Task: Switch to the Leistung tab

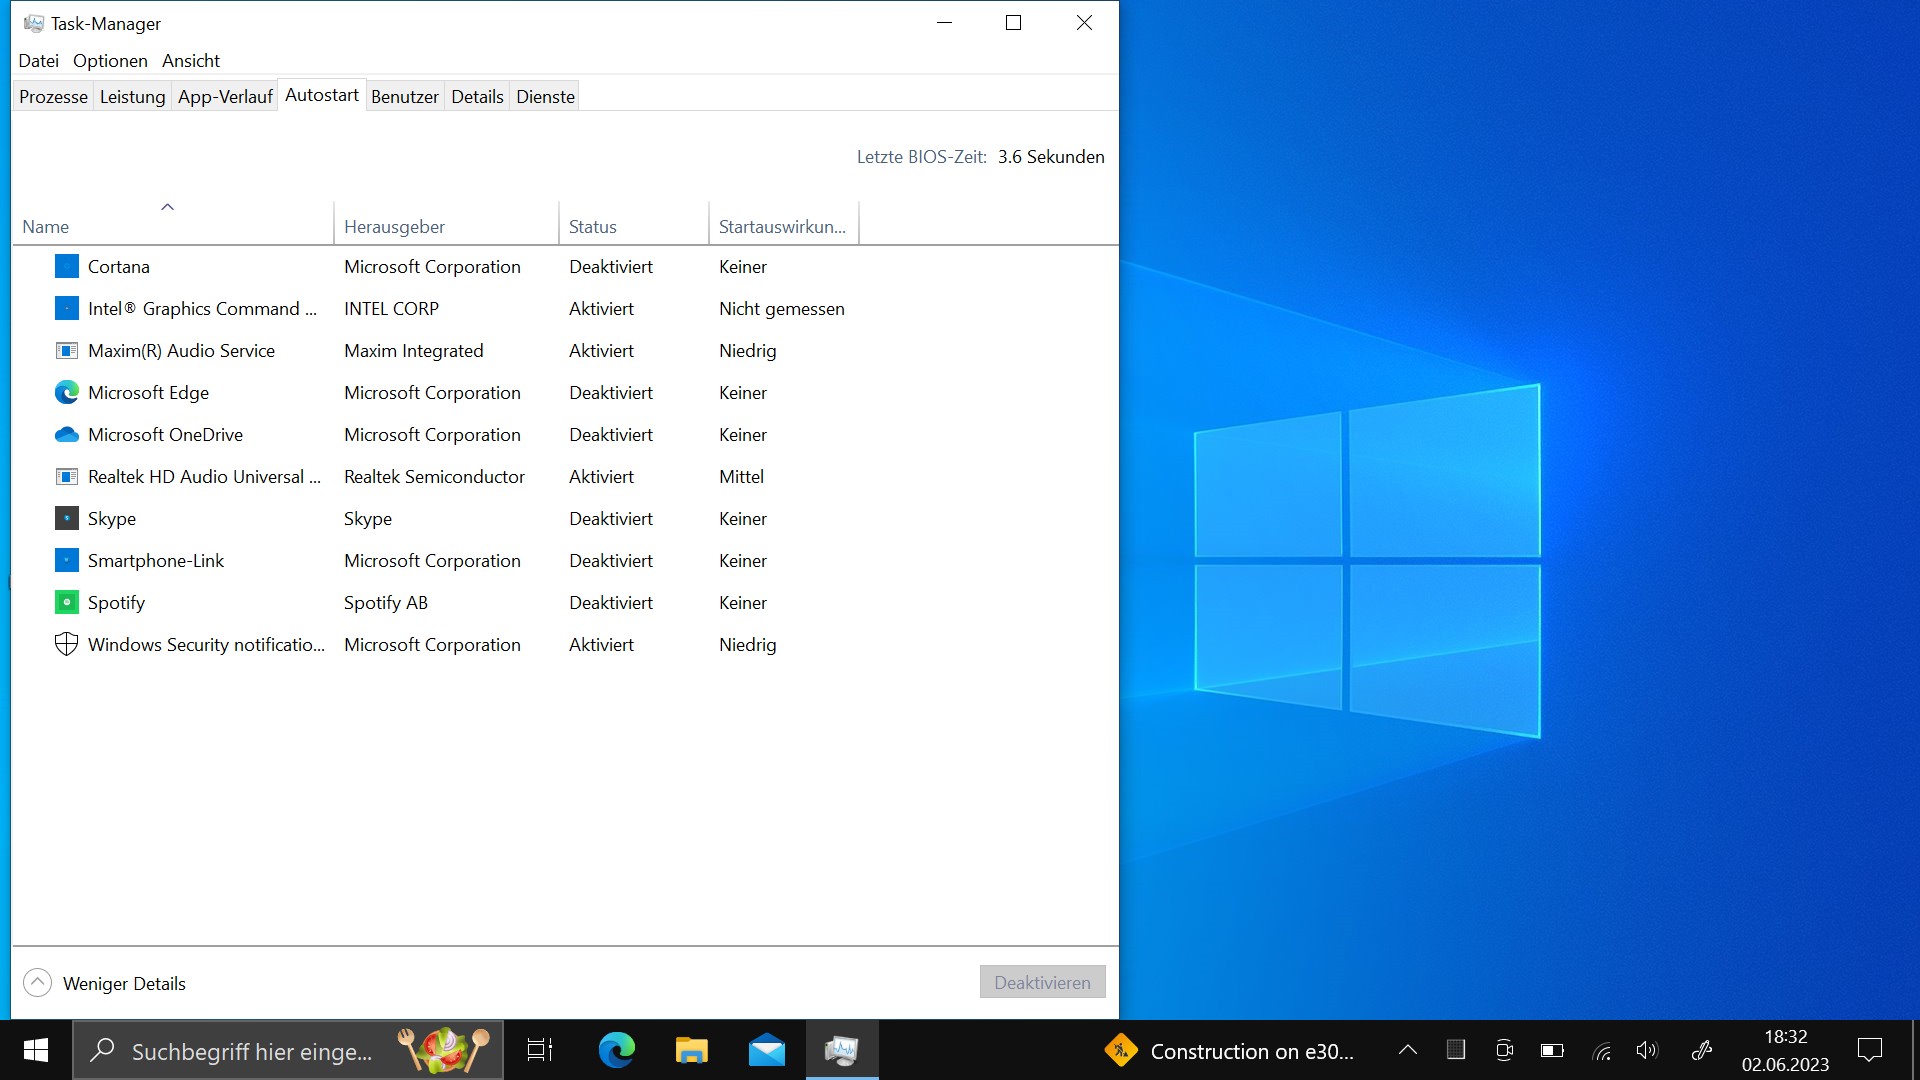Action: pos(132,97)
